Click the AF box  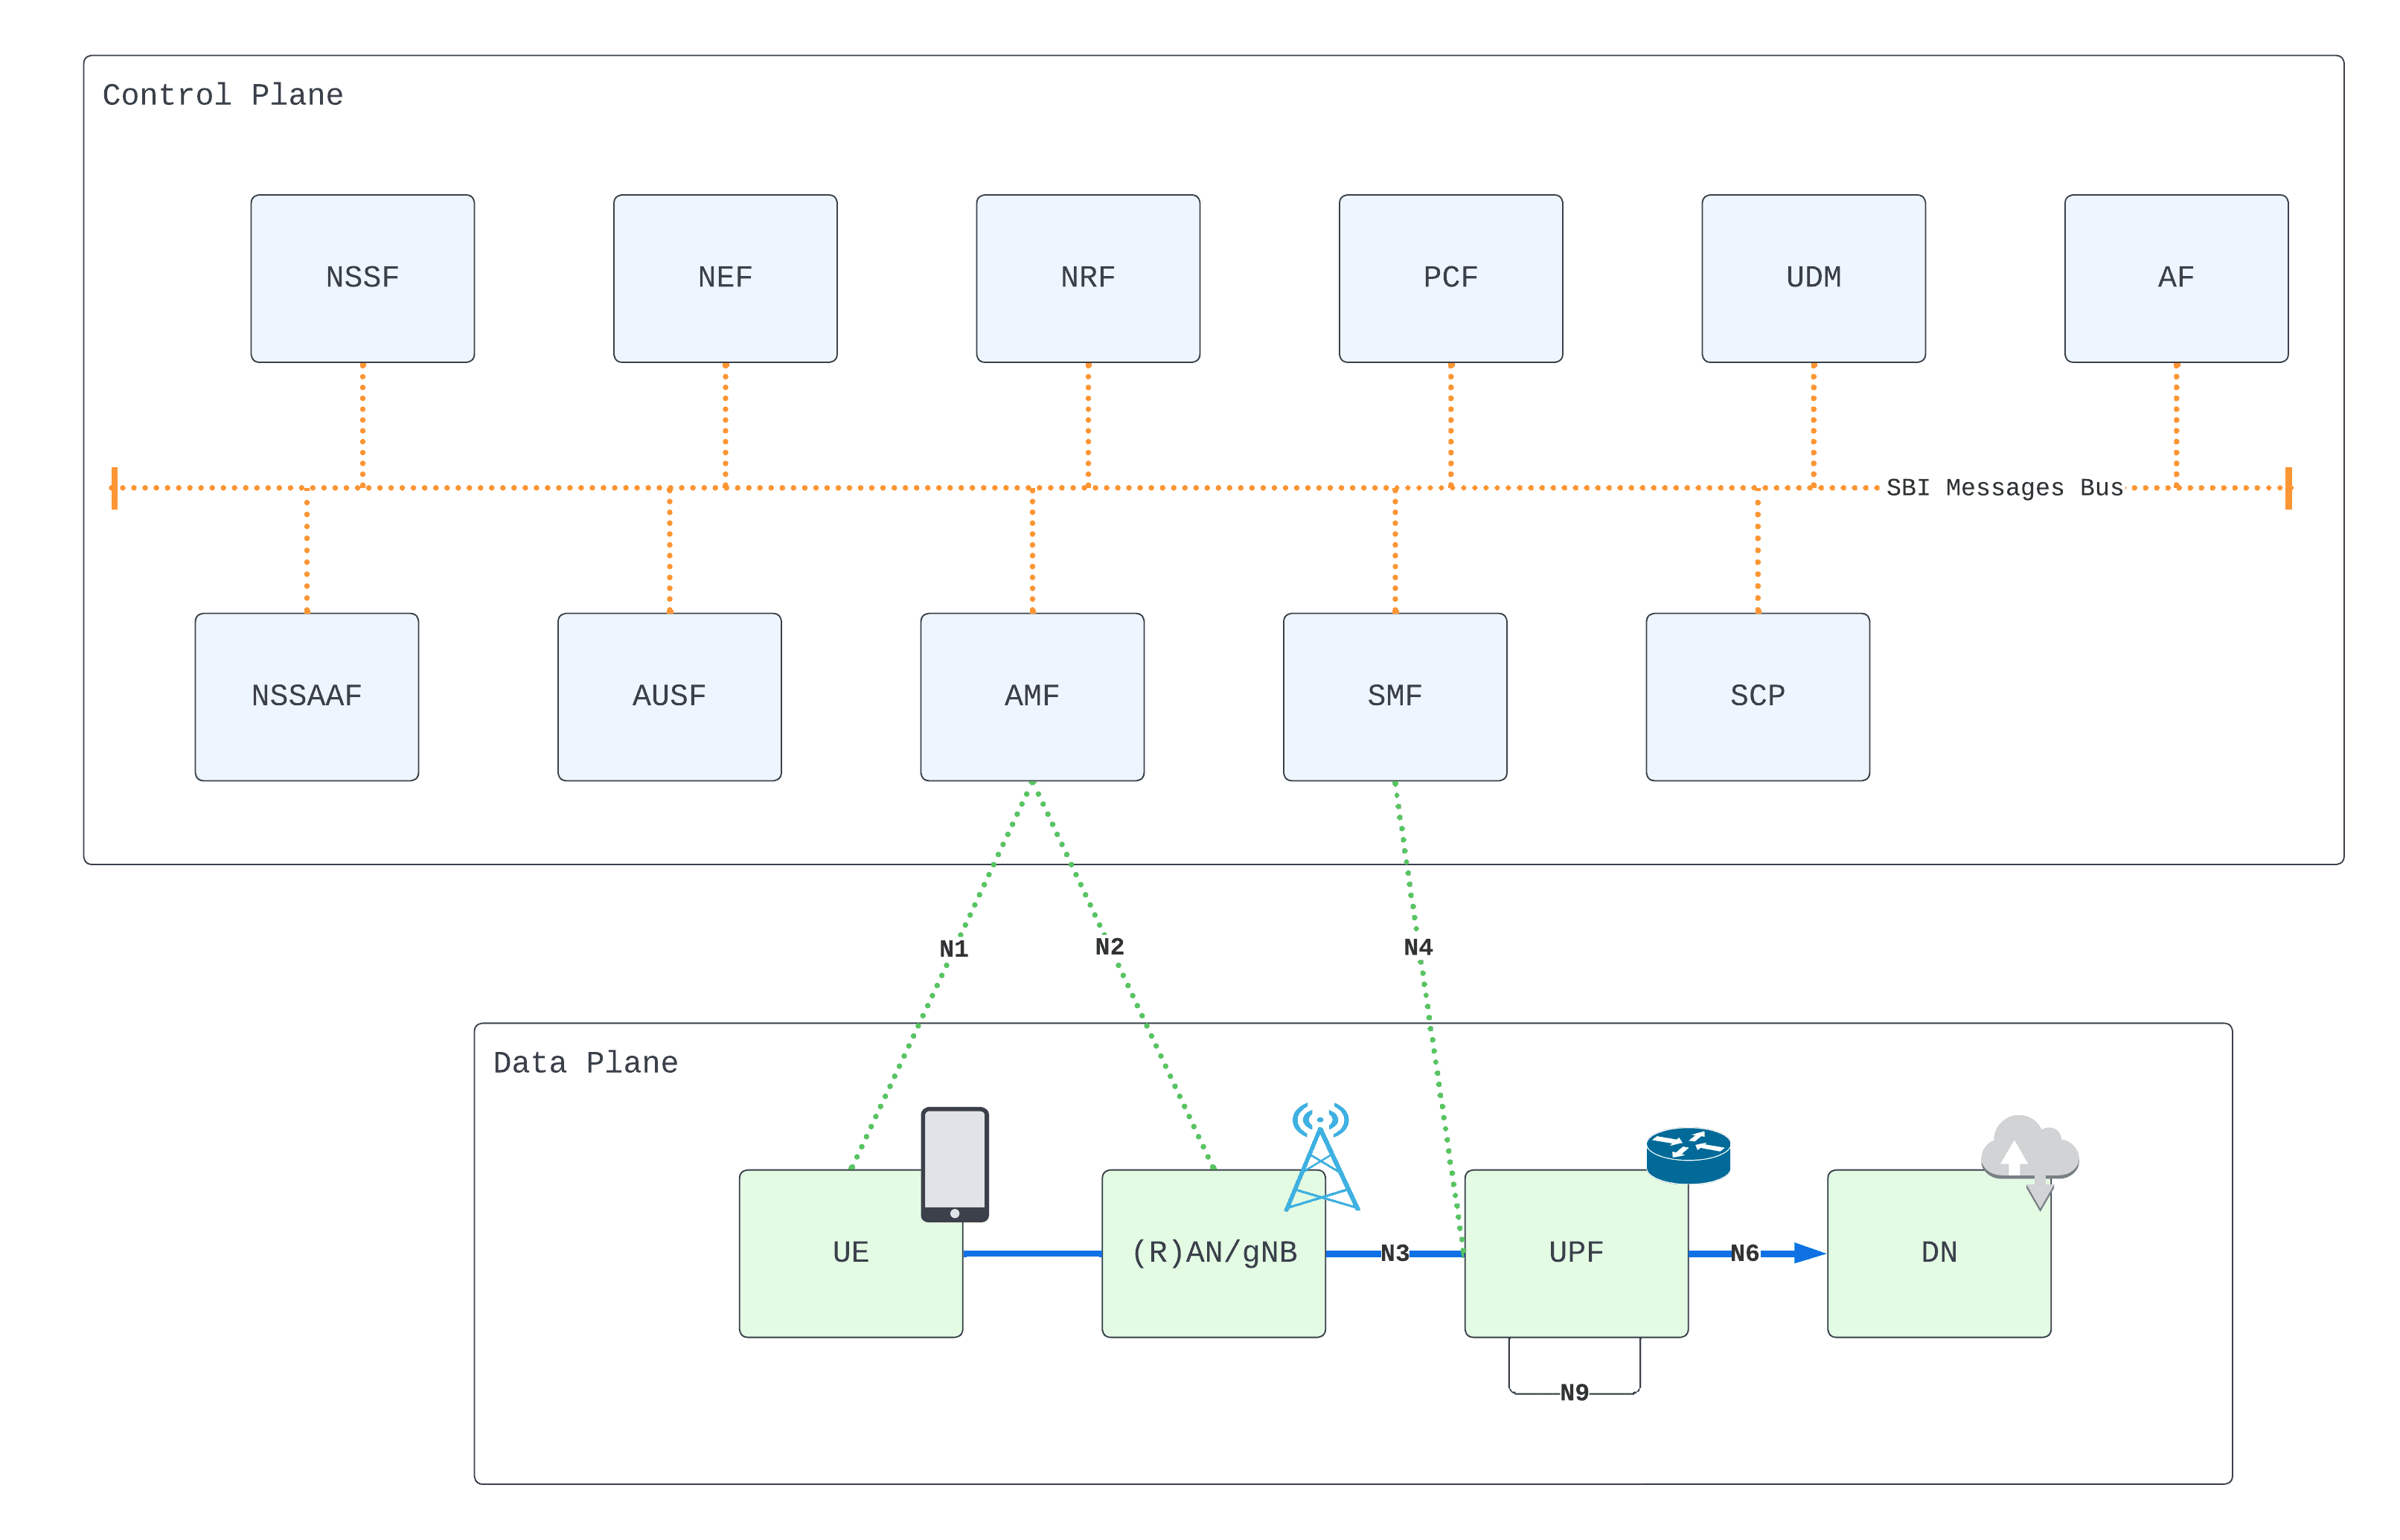tap(2175, 278)
